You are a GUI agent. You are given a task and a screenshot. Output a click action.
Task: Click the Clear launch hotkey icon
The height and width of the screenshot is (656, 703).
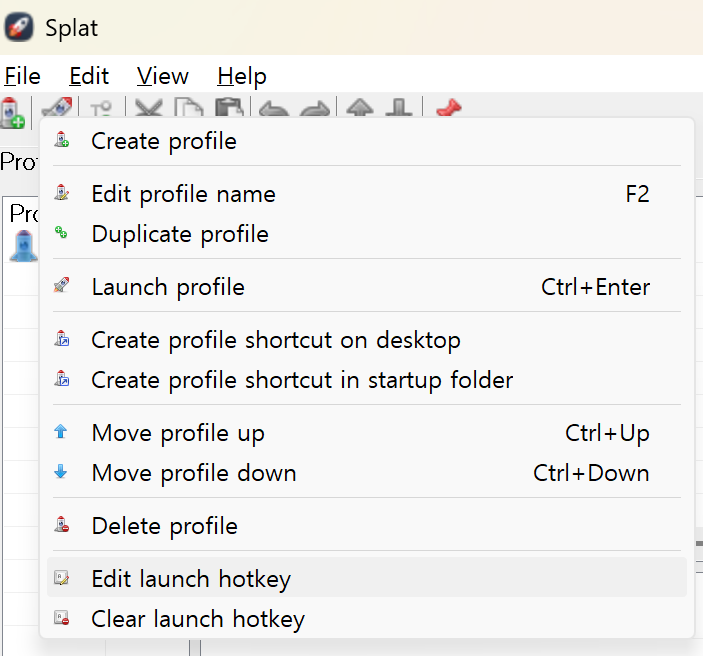61,617
